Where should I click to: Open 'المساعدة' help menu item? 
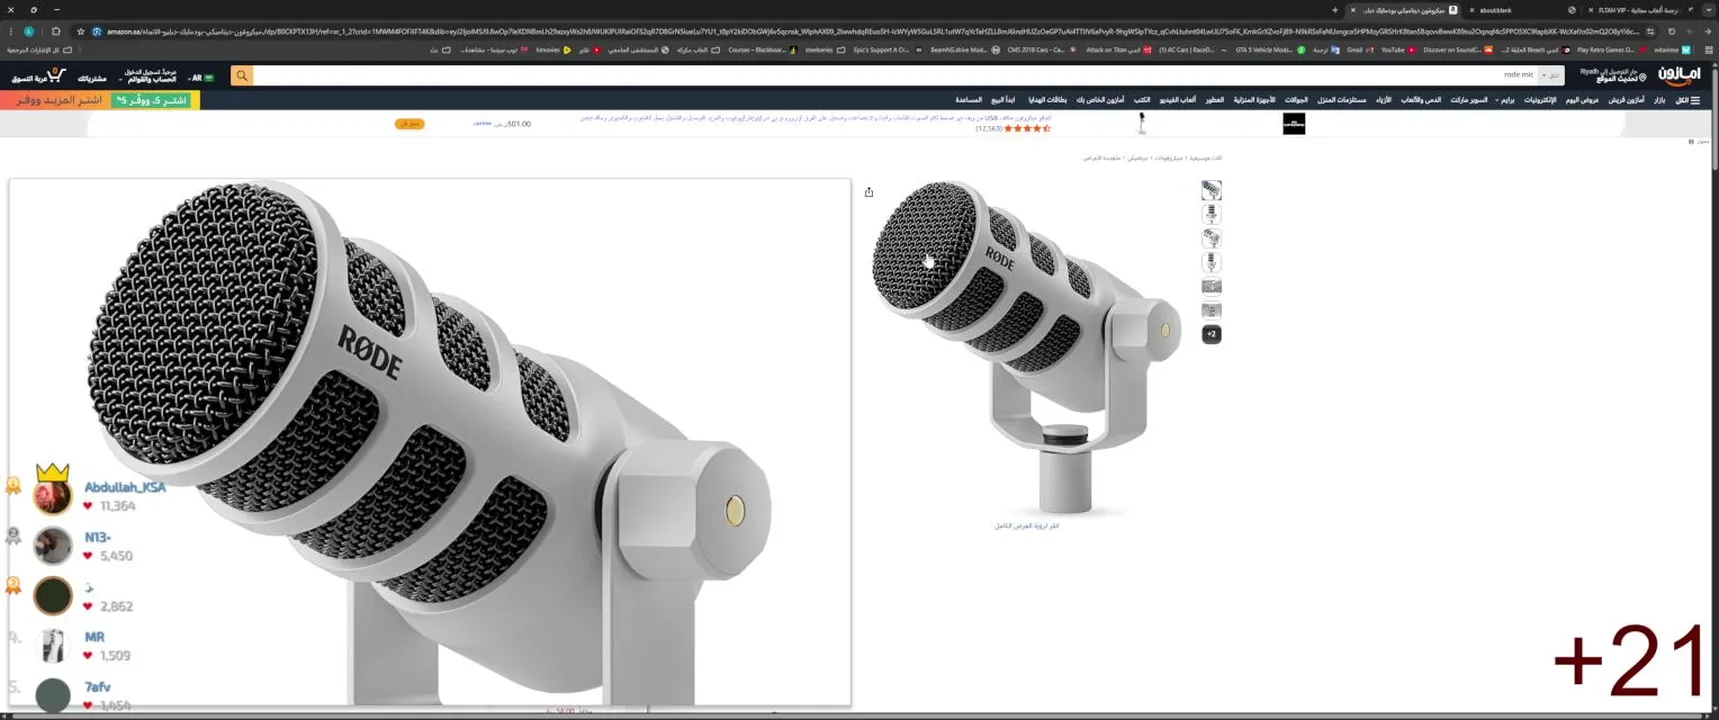(x=968, y=100)
